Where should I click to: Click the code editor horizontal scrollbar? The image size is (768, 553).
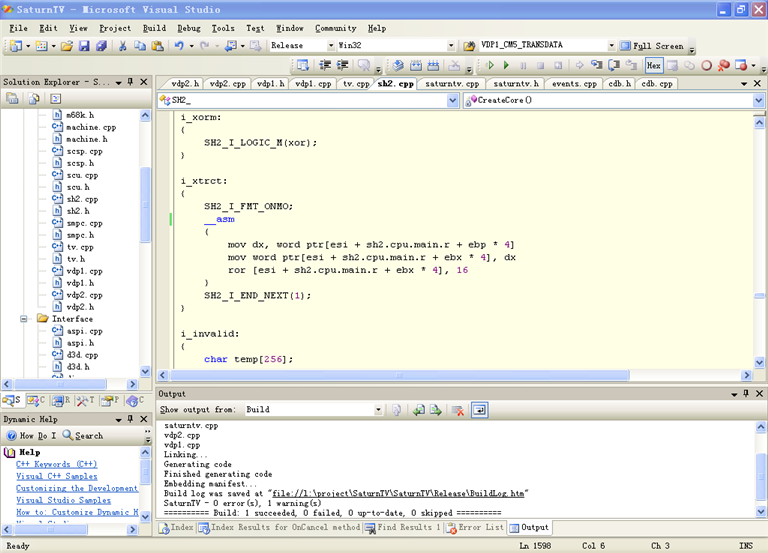point(399,375)
